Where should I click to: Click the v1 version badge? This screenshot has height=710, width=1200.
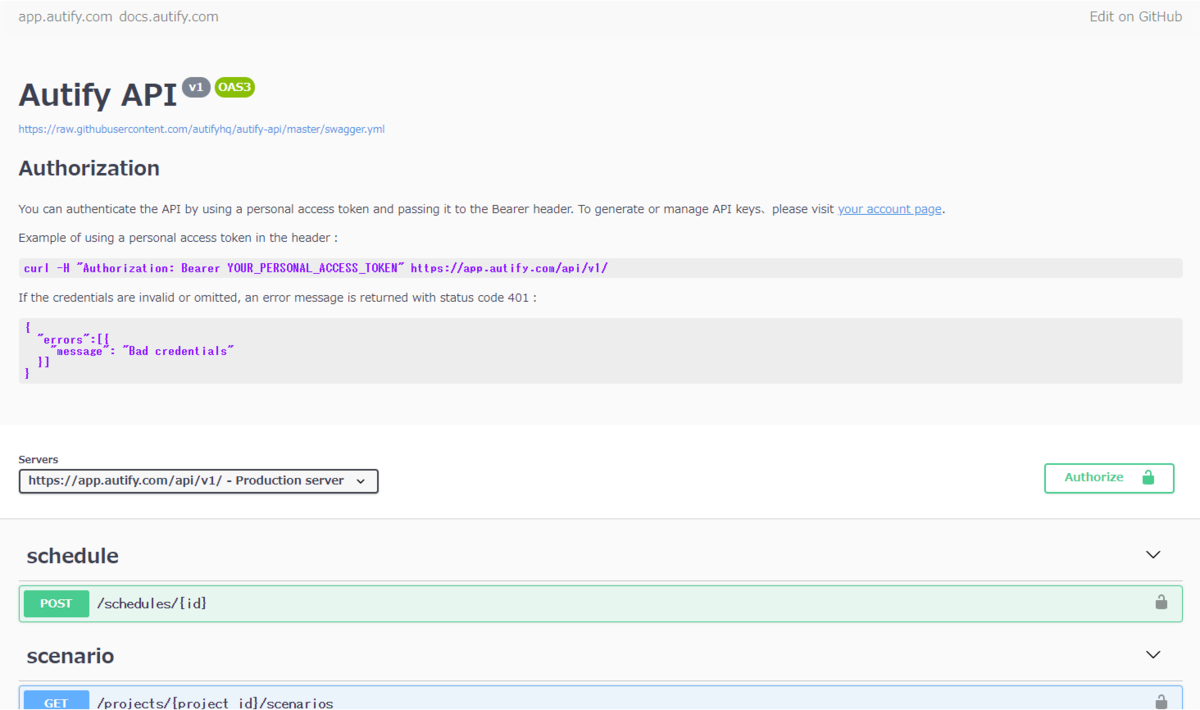click(x=196, y=88)
